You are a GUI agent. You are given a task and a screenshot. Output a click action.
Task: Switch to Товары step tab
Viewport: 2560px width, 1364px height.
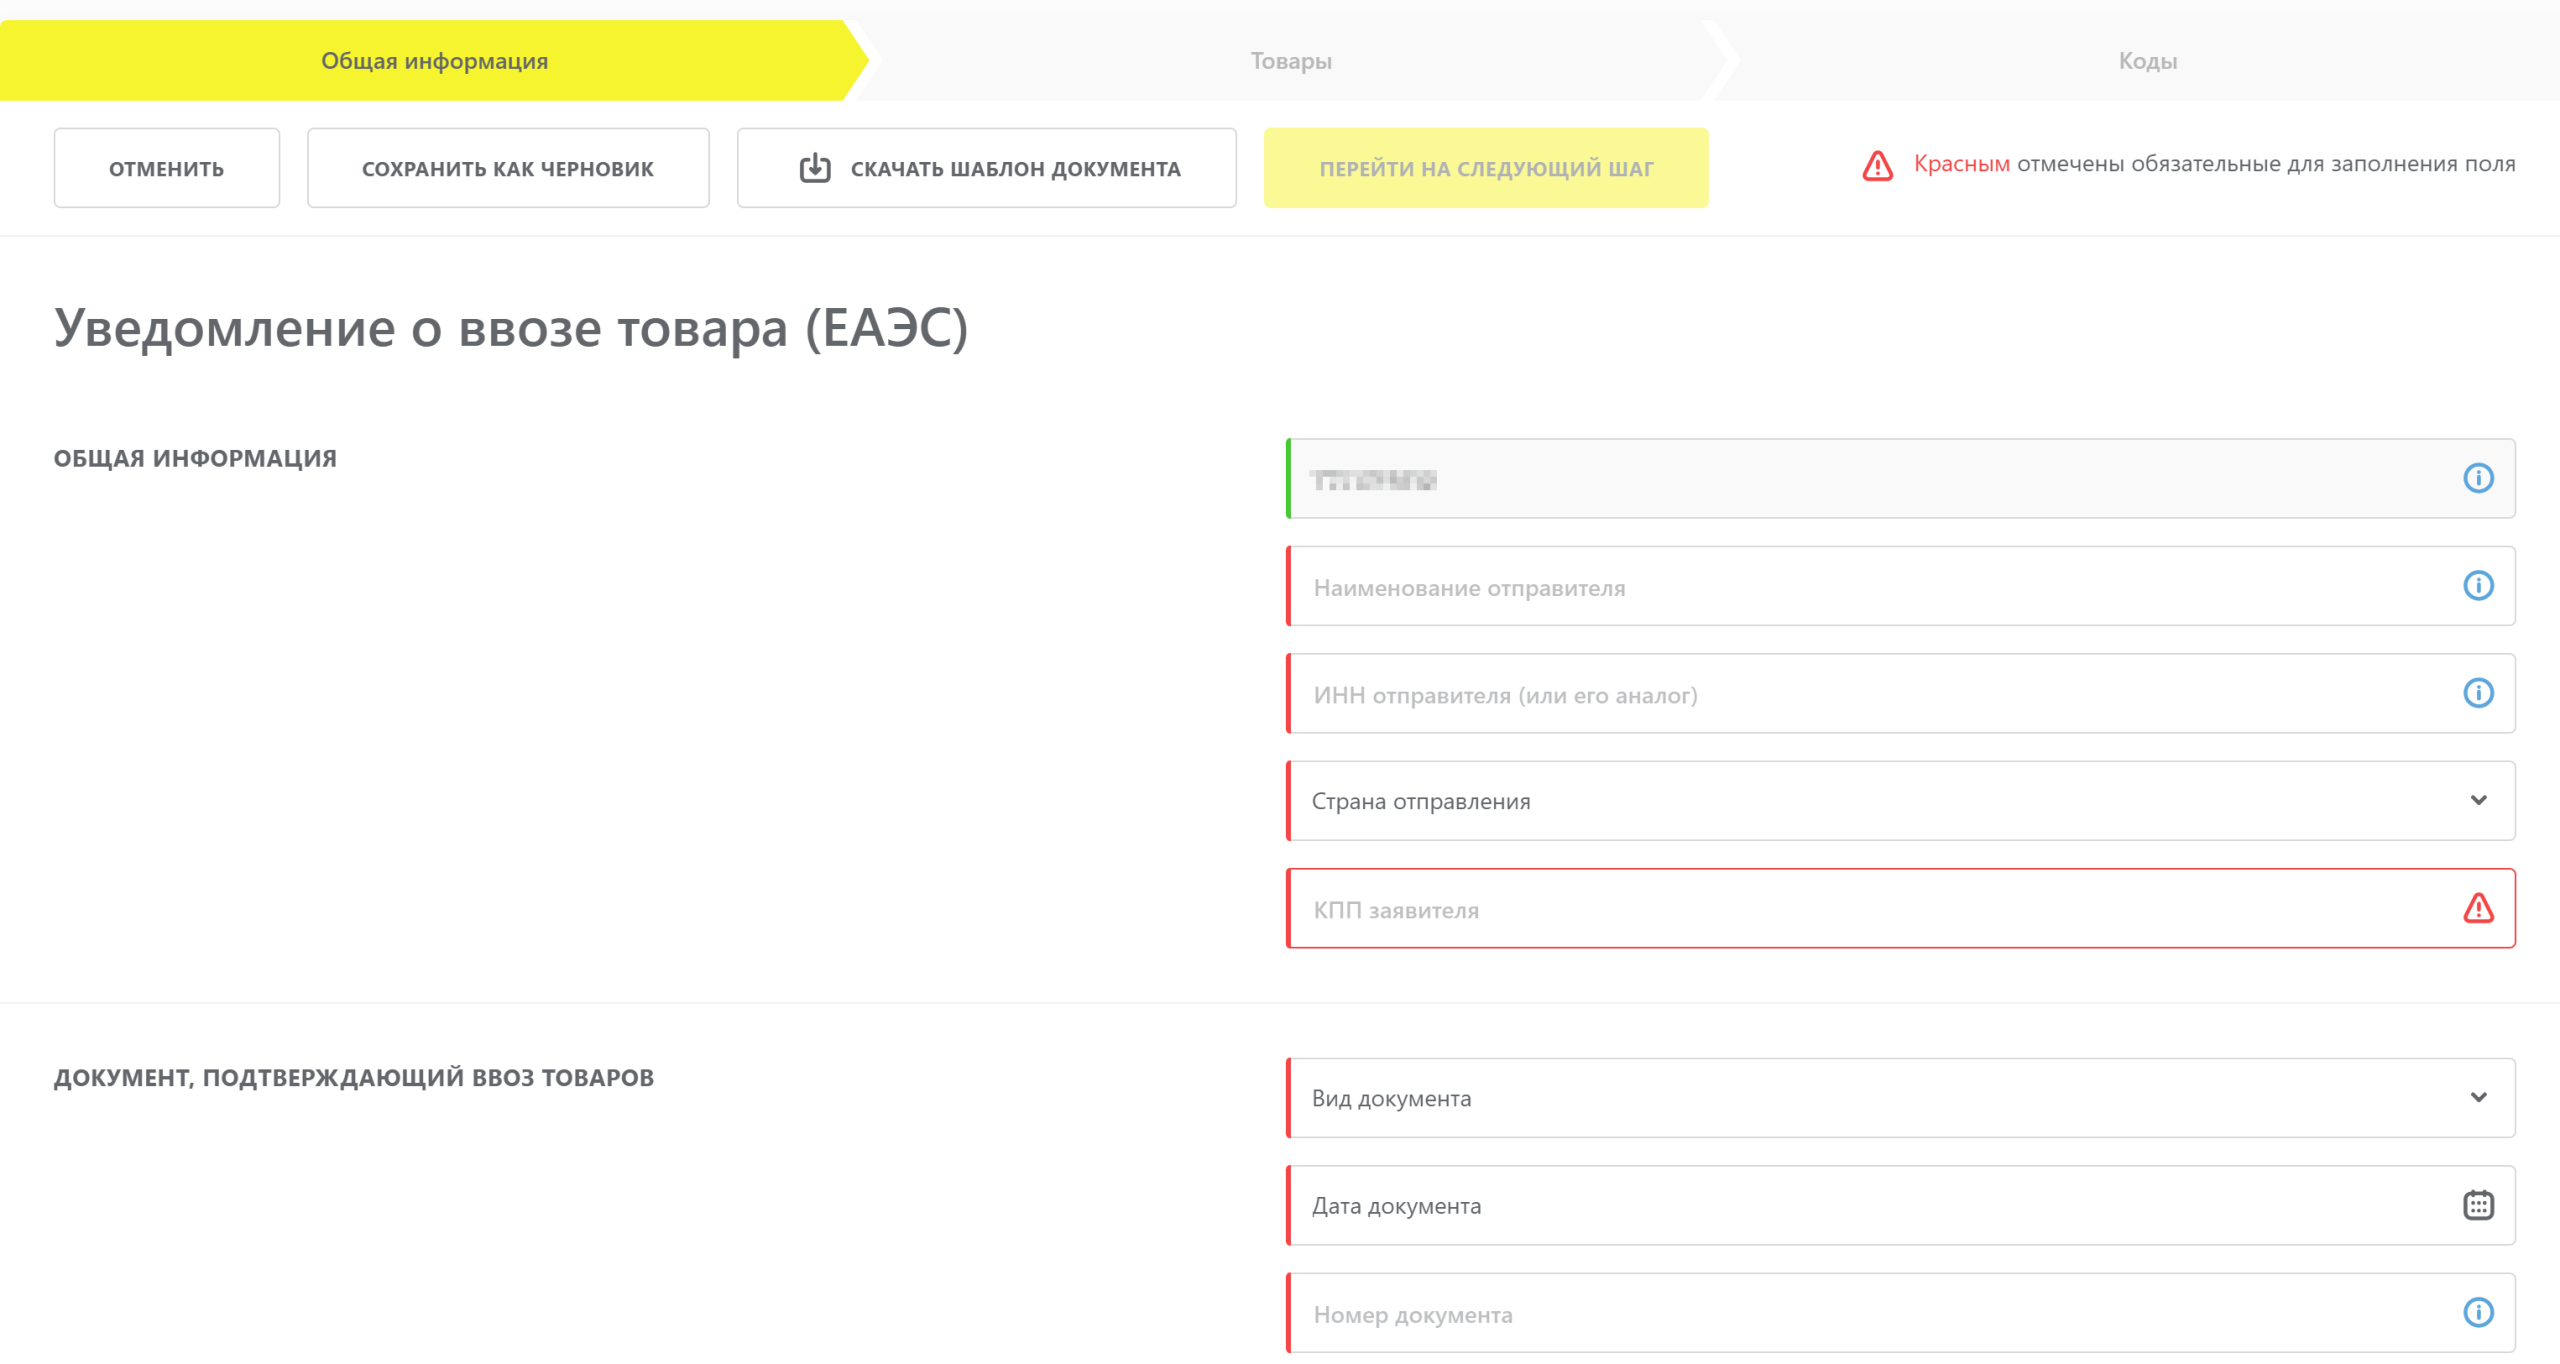pyautogui.click(x=1290, y=60)
